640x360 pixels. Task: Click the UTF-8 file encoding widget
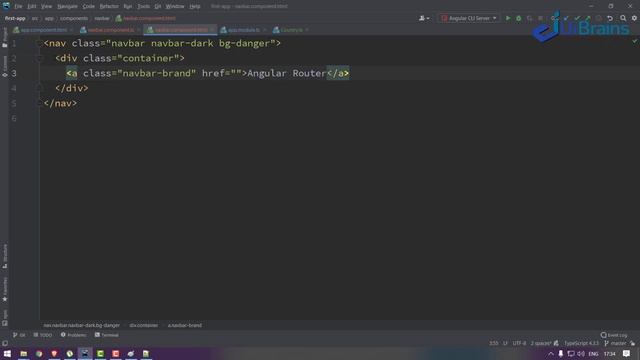point(519,343)
